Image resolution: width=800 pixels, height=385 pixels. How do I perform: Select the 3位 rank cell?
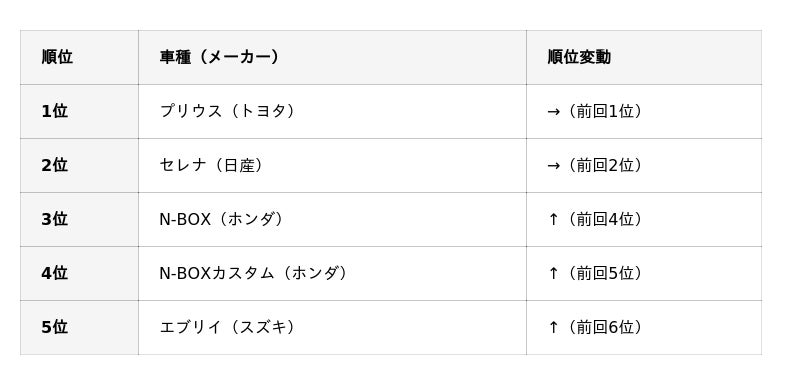tap(79, 219)
